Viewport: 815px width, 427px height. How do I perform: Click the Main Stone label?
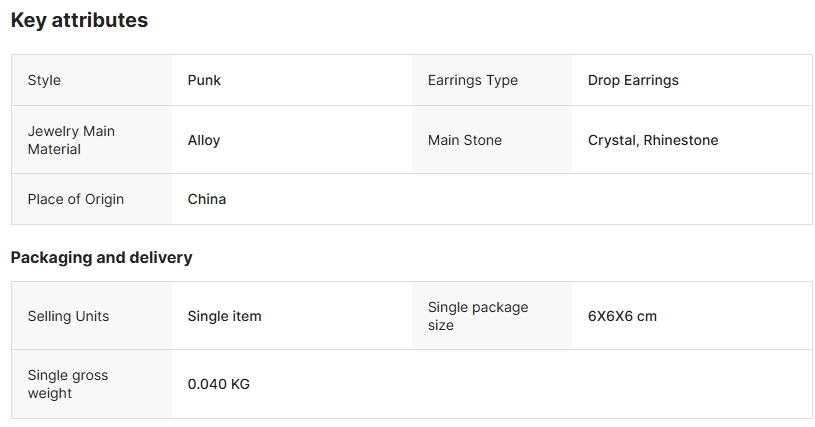(x=465, y=140)
